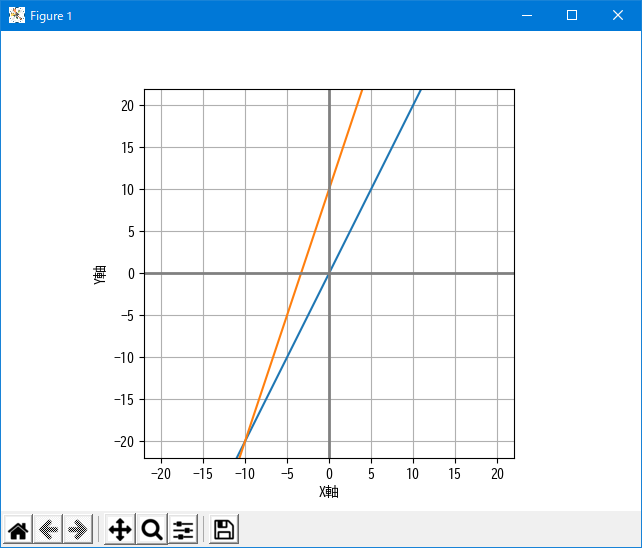Viewport: 642px width, 548px height.
Task: Click the y-axis tick label −20
Action: point(124,442)
